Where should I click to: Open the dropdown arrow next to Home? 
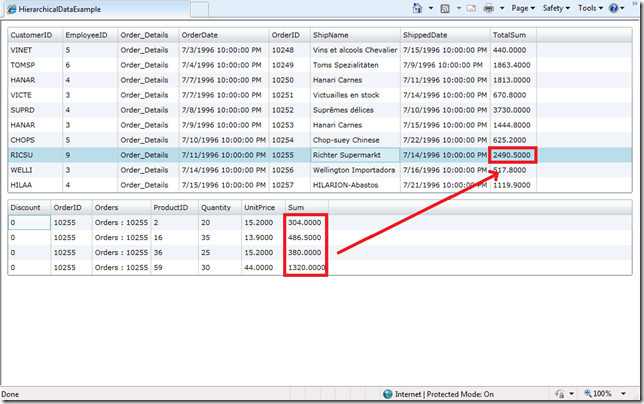429,8
